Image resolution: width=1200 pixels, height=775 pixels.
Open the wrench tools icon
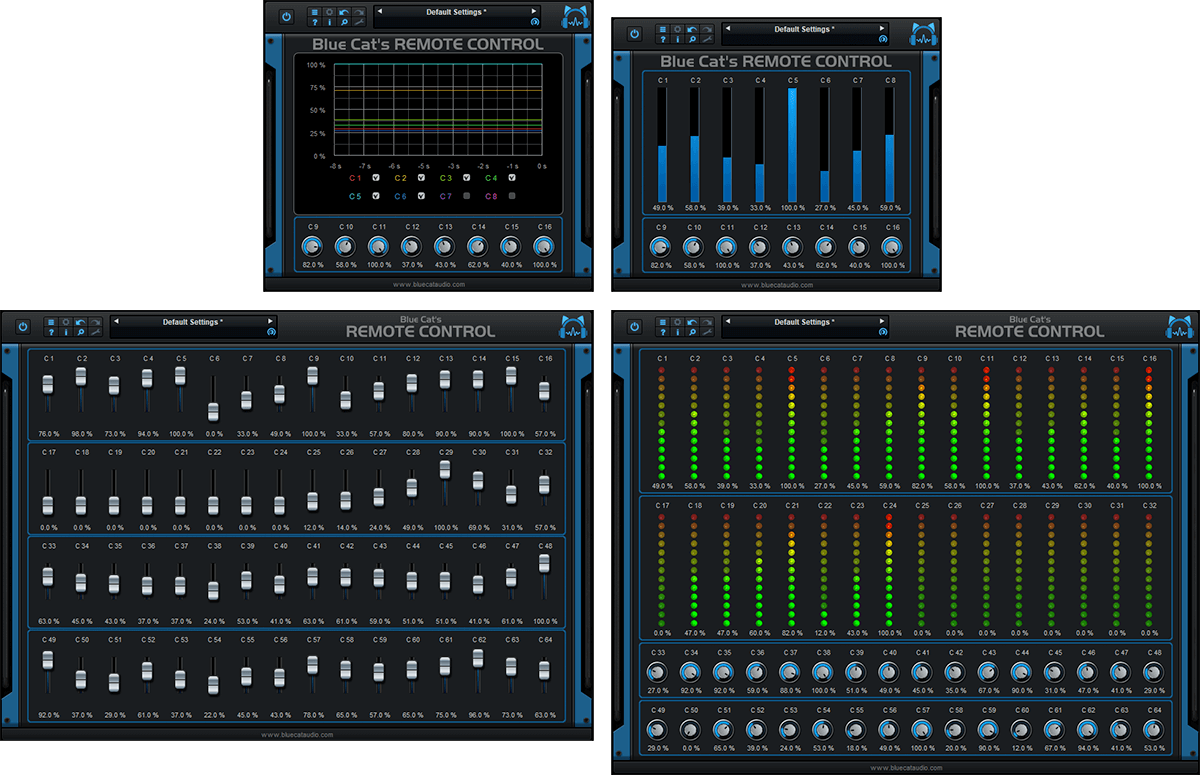click(359, 22)
